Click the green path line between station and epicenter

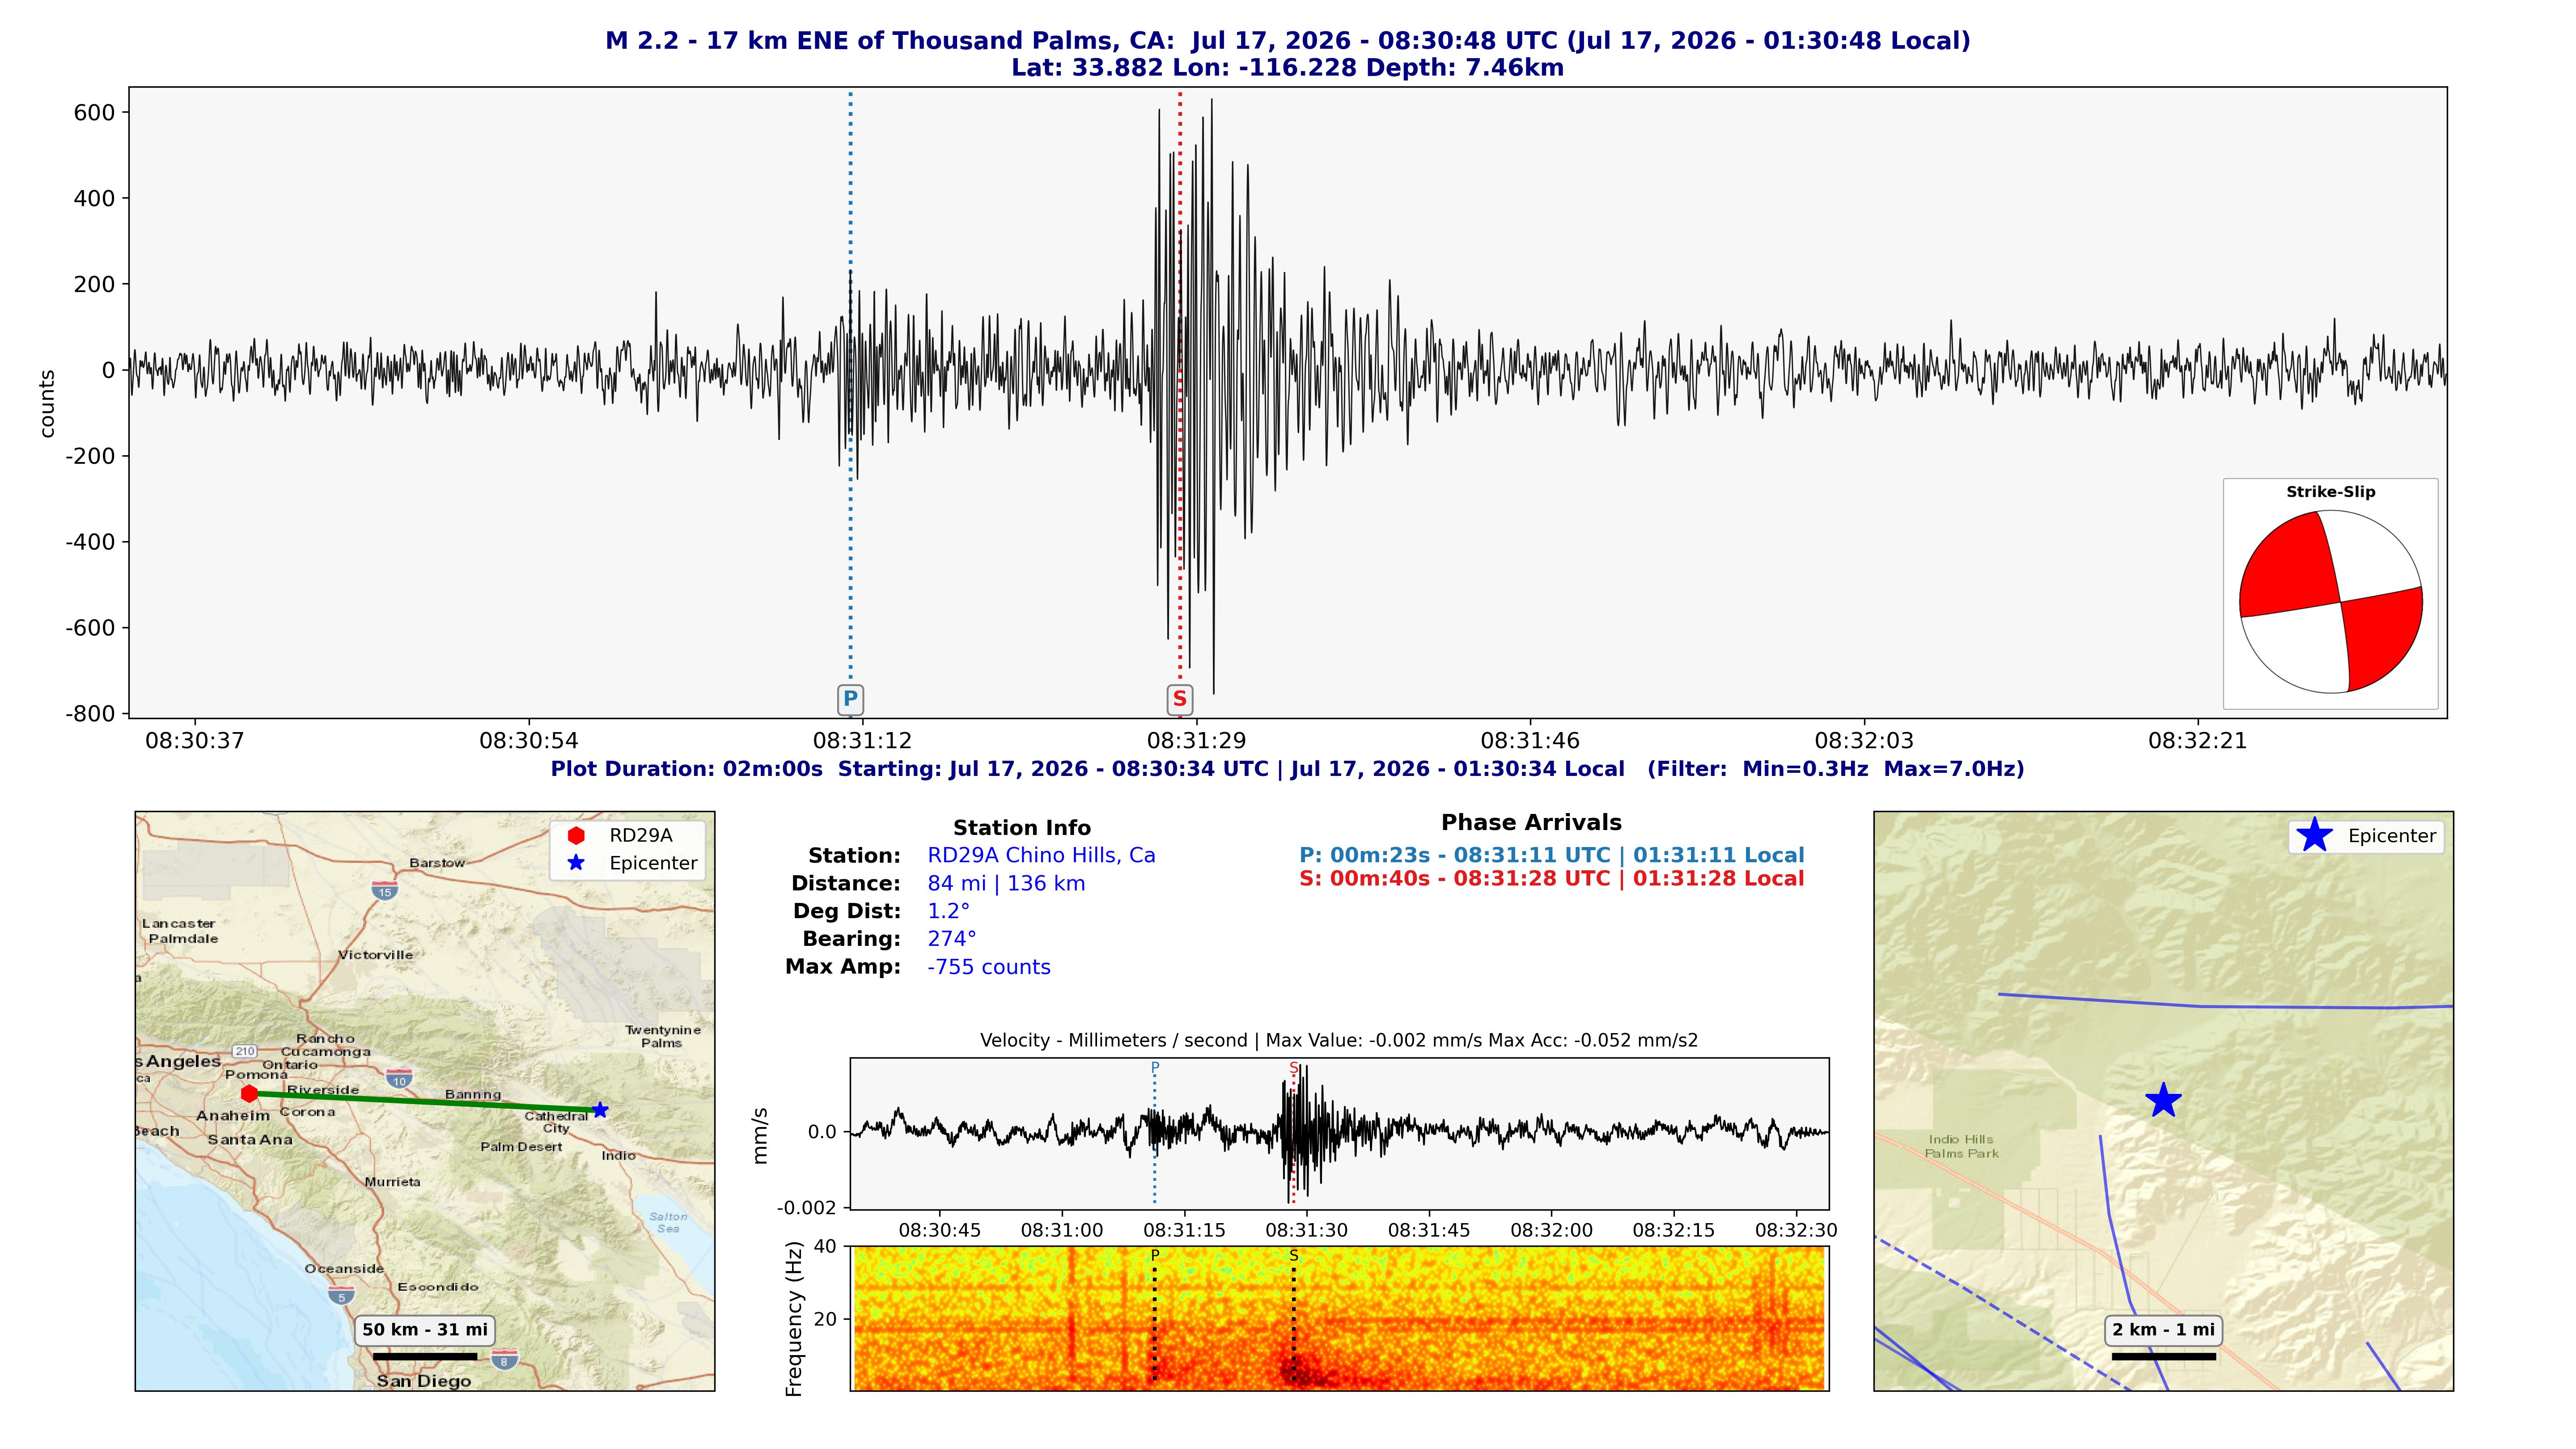[425, 1102]
